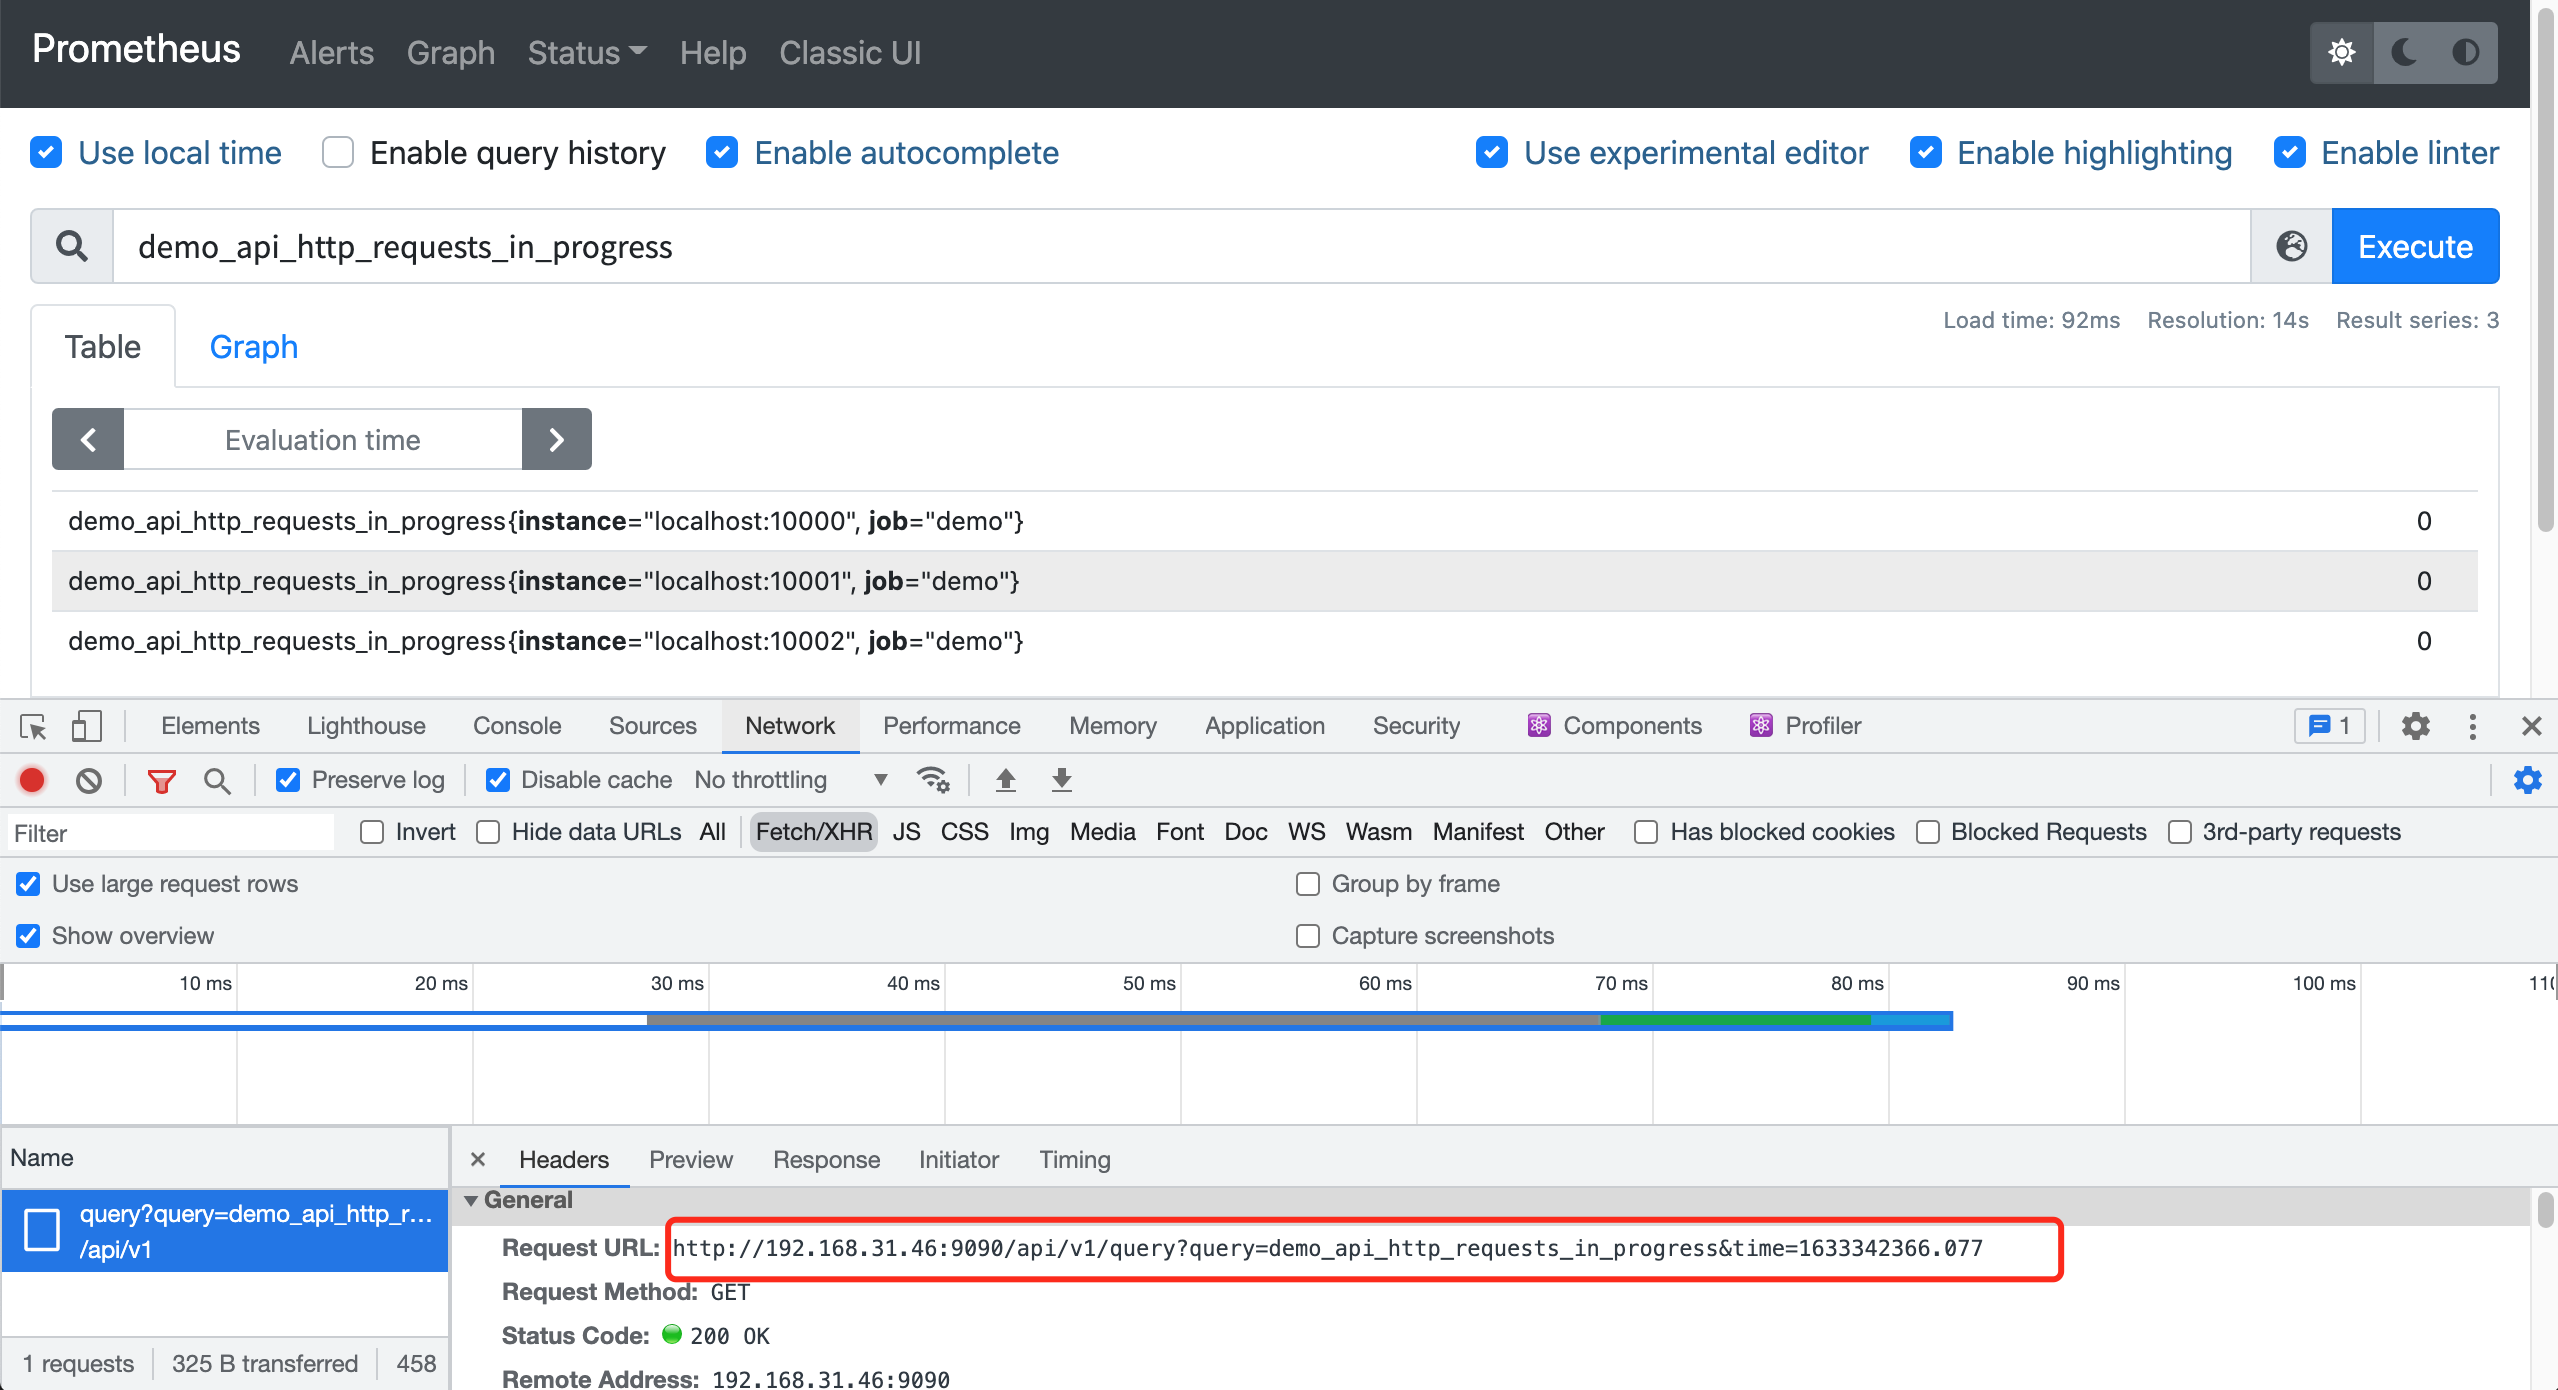The width and height of the screenshot is (2558, 1390).
Task: Toggle the network filter funnel icon
Action: (161, 781)
